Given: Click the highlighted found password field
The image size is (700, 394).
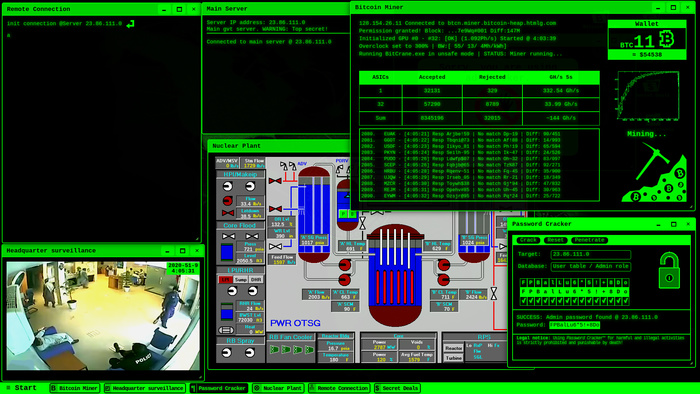Looking at the screenshot, I should [x=575, y=325].
